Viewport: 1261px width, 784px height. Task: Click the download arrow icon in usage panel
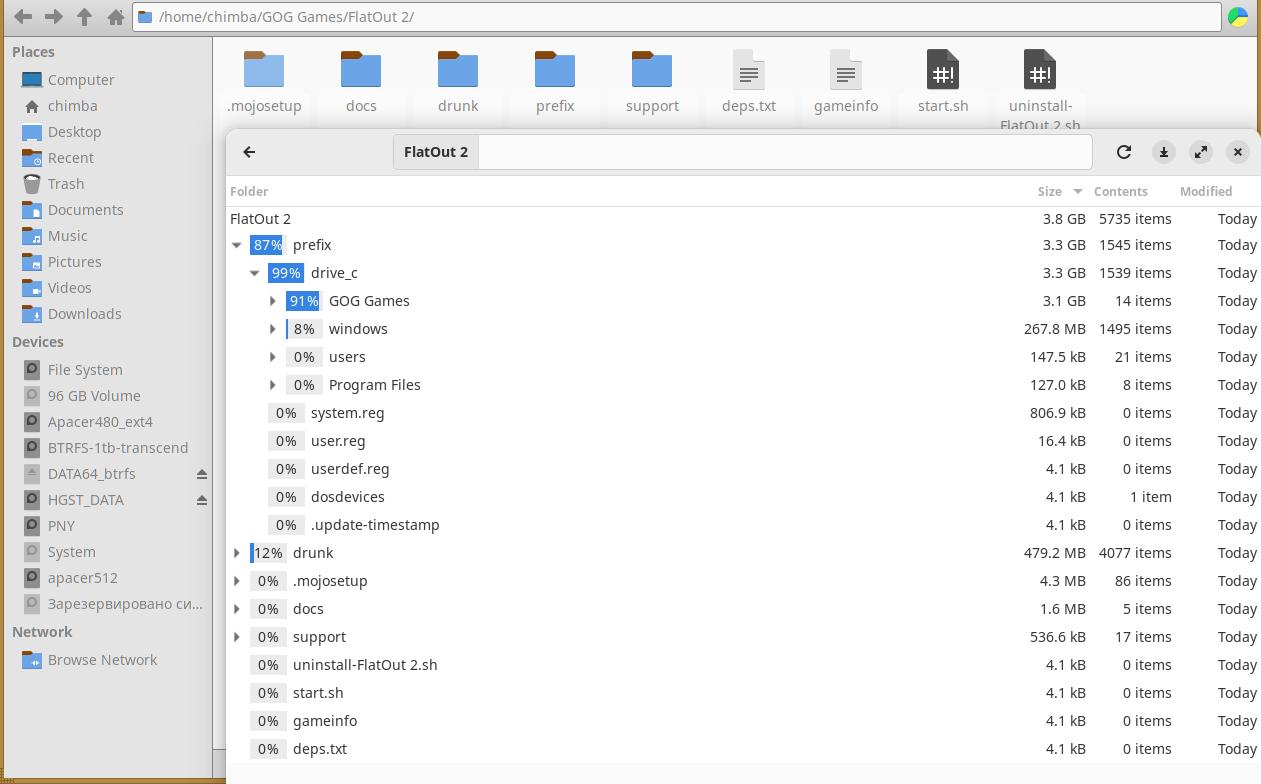pyautogui.click(x=1163, y=152)
